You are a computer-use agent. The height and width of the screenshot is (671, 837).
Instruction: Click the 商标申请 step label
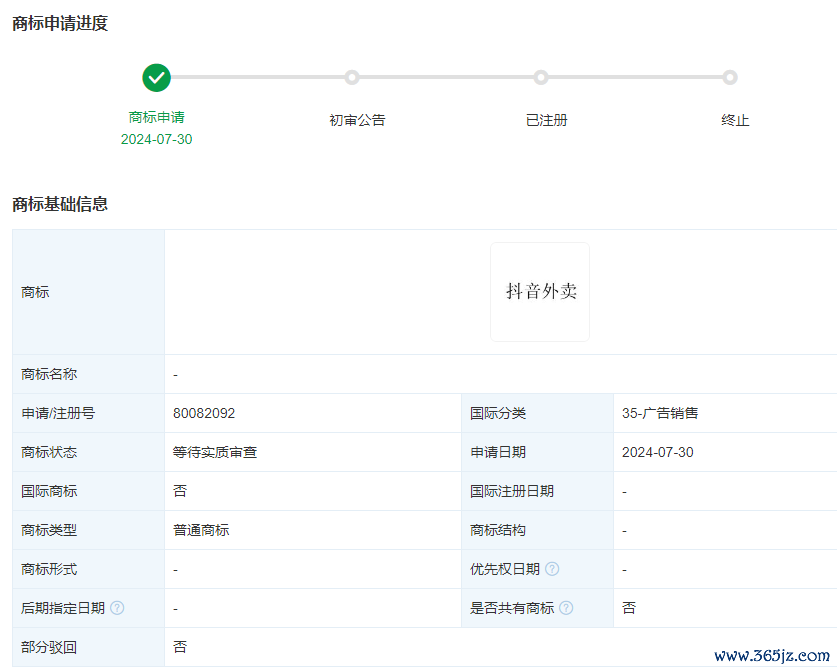(x=156, y=117)
